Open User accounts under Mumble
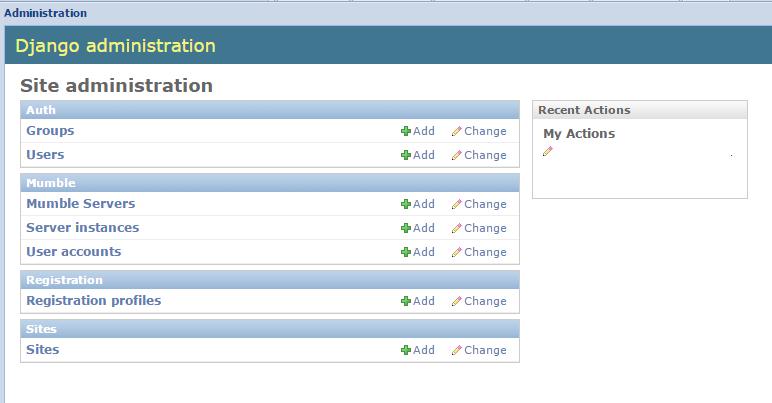772x403 pixels. coord(73,252)
